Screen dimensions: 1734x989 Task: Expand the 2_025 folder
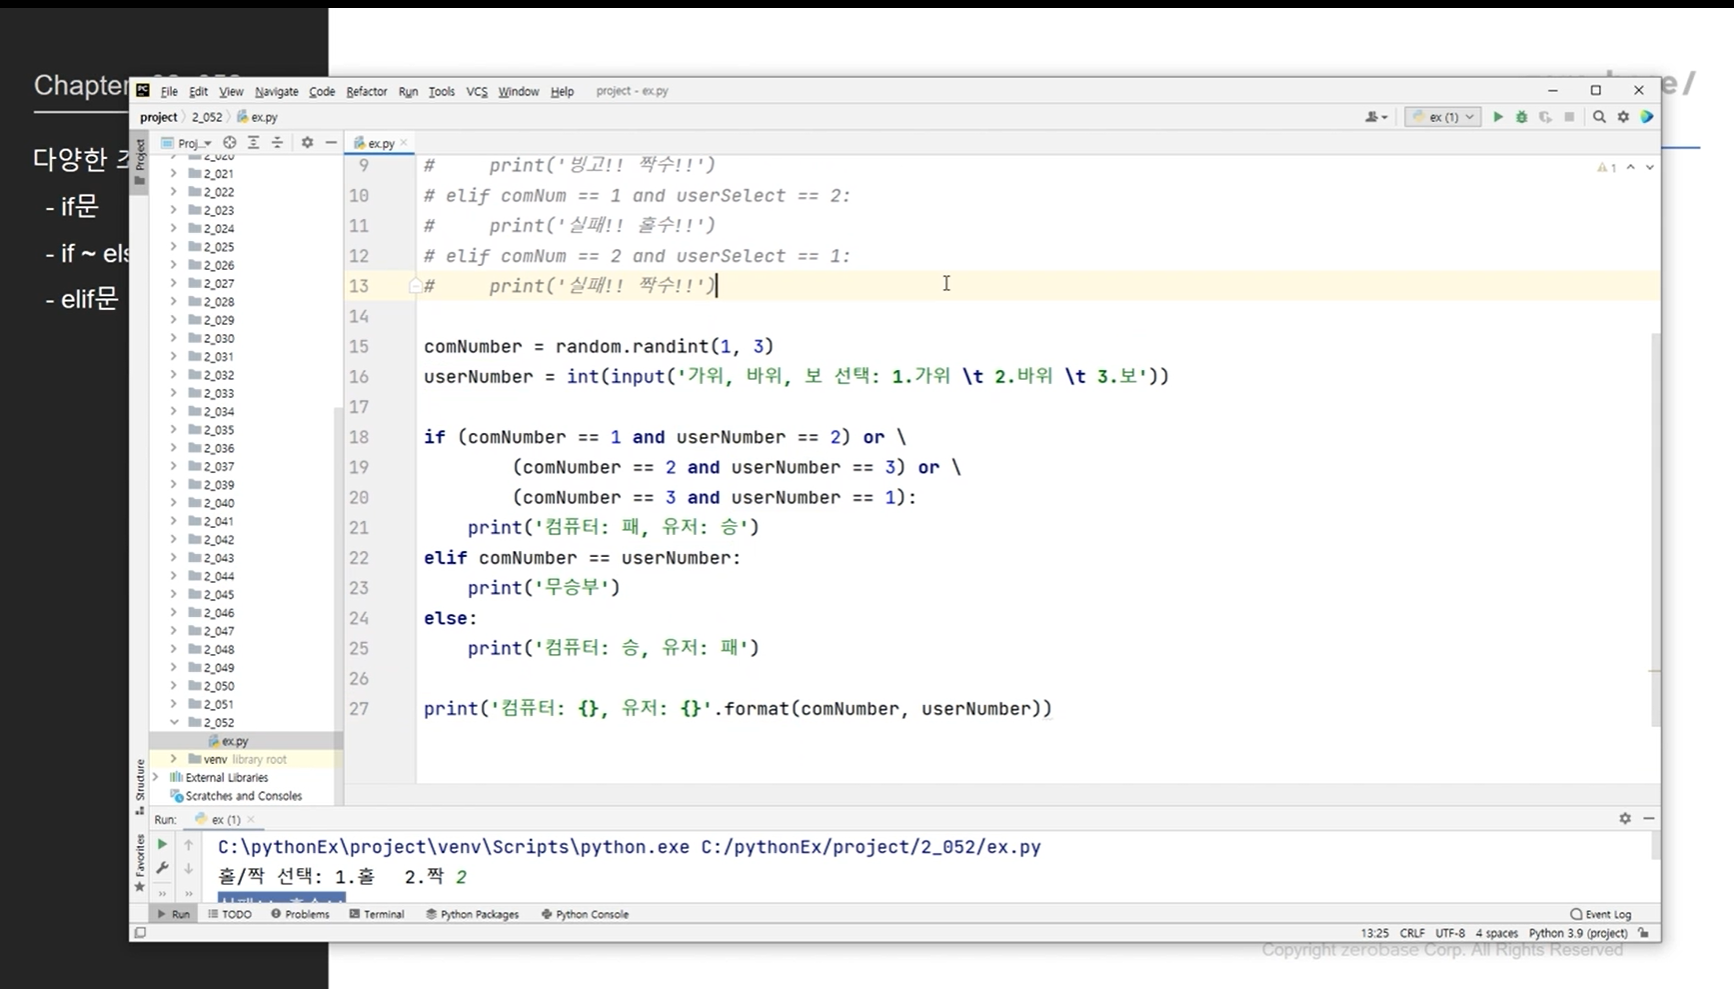point(174,247)
